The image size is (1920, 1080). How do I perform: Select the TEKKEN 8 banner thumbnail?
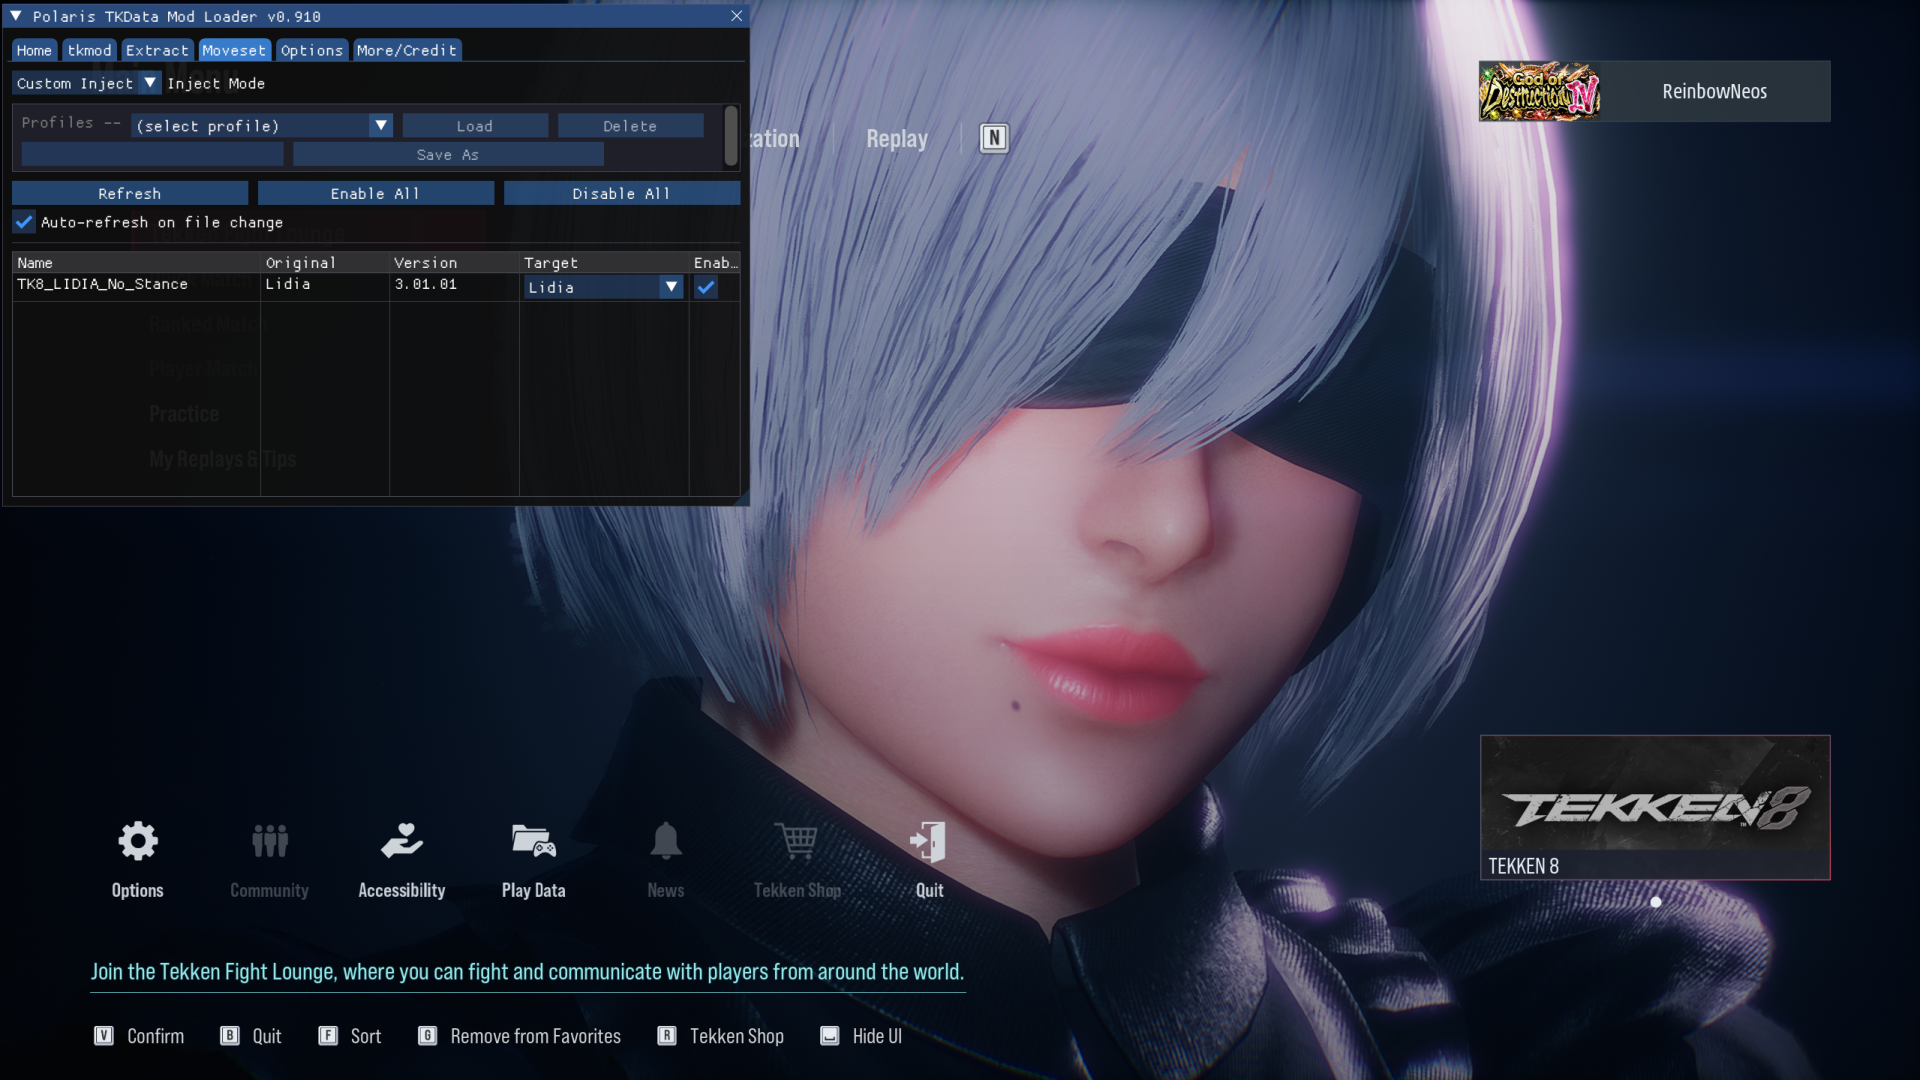point(1655,808)
